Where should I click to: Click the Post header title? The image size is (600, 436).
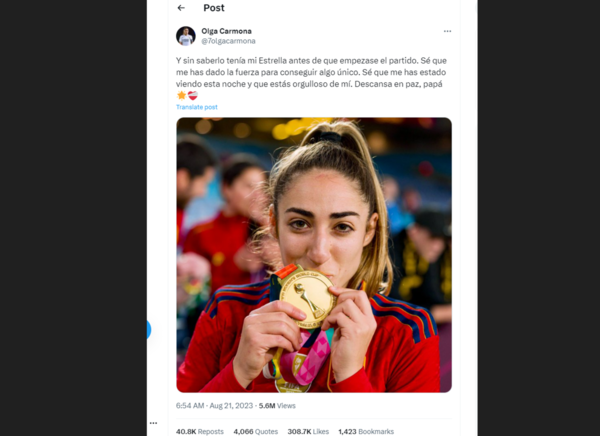[214, 8]
